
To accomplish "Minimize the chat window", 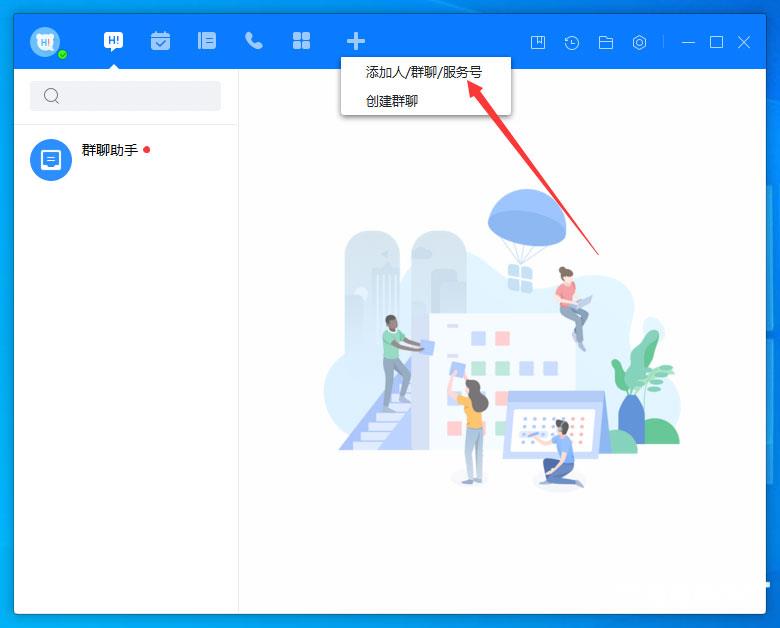I will click(688, 42).
